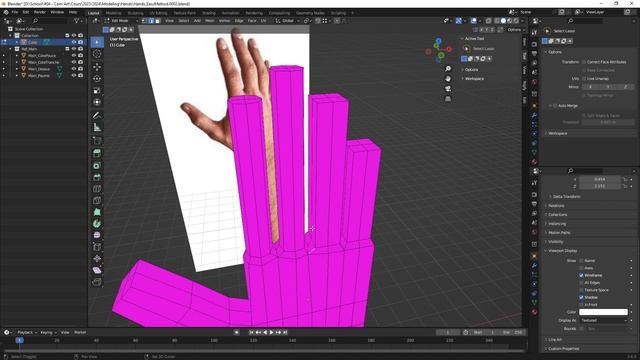Open Global transform orientation dropdown
This screenshot has height=360, width=640.
(x=288, y=20)
